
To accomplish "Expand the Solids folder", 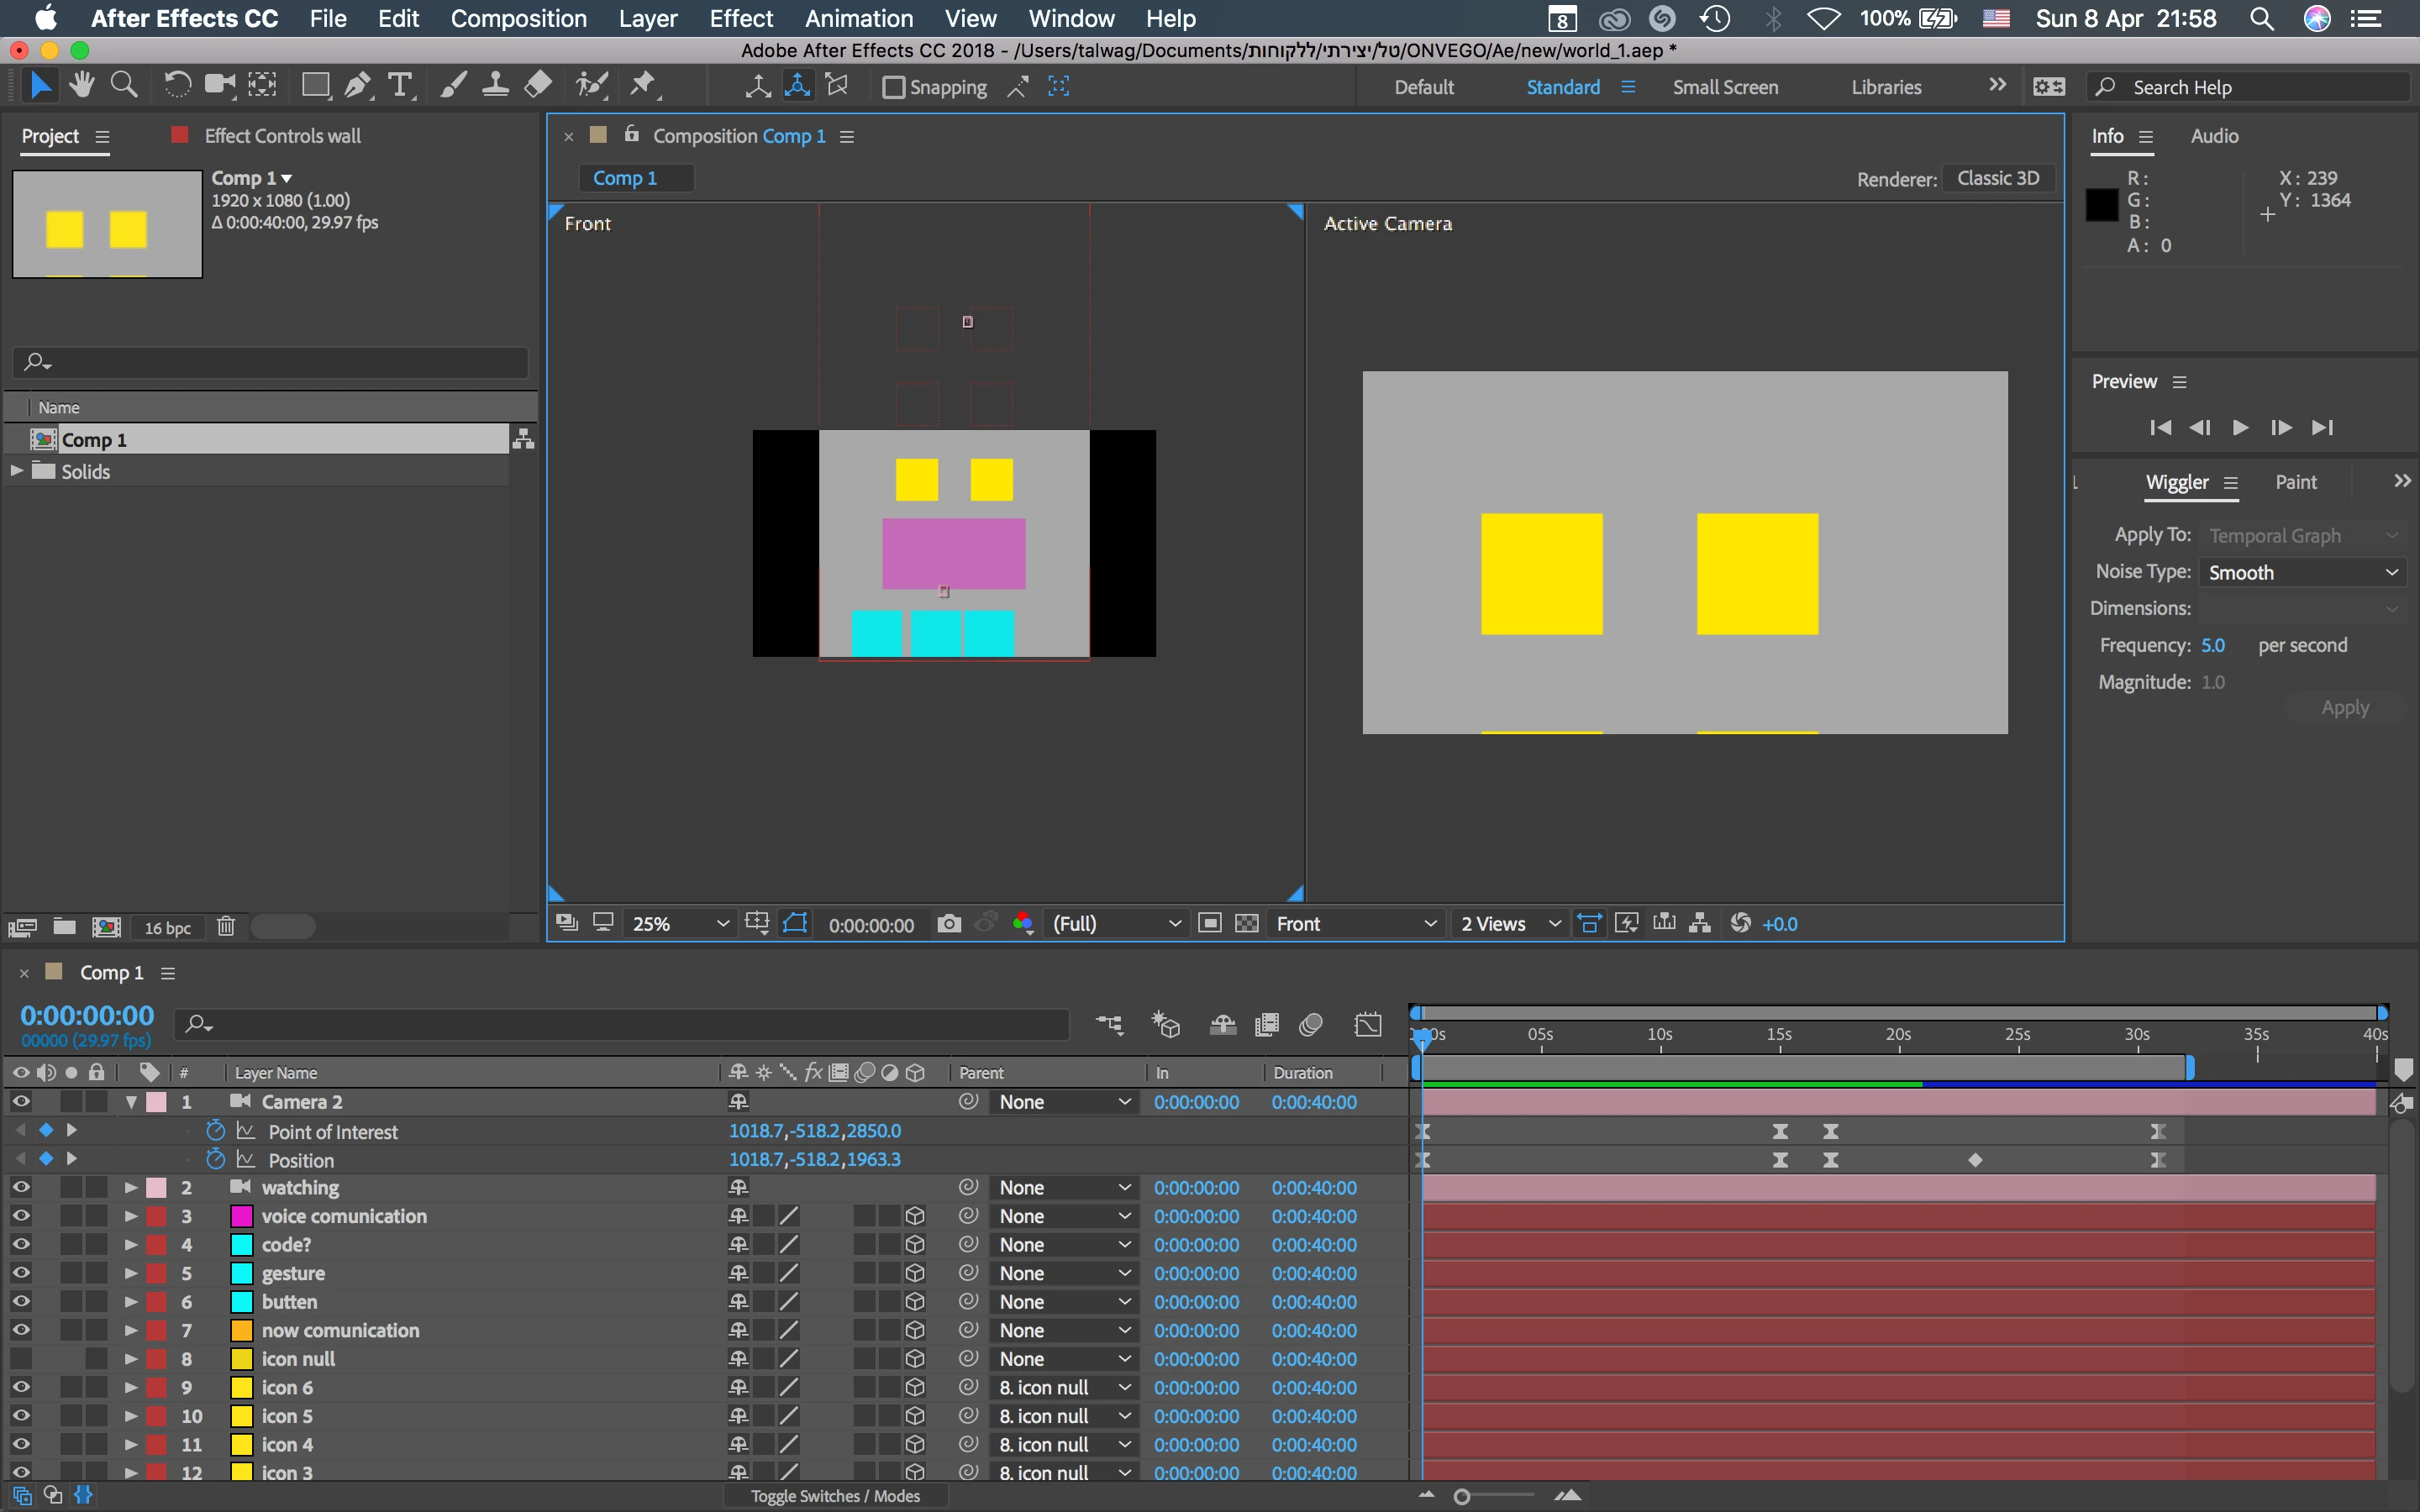I will (17, 471).
